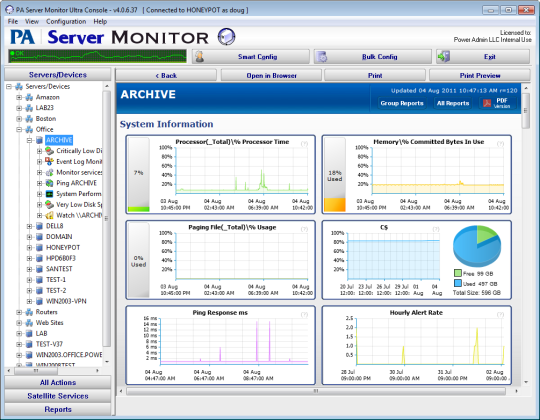Click the Critically Low Disk monitor icon
Screen dimensions: 540x420
[x=50, y=151]
